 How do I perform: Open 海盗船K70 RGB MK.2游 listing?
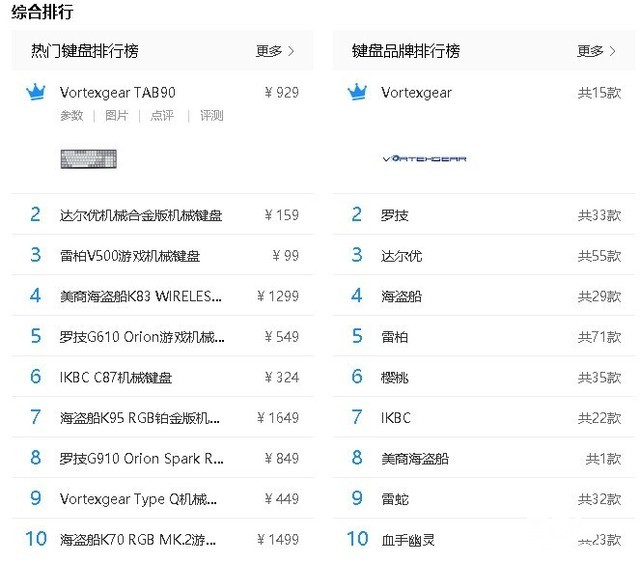point(138,540)
